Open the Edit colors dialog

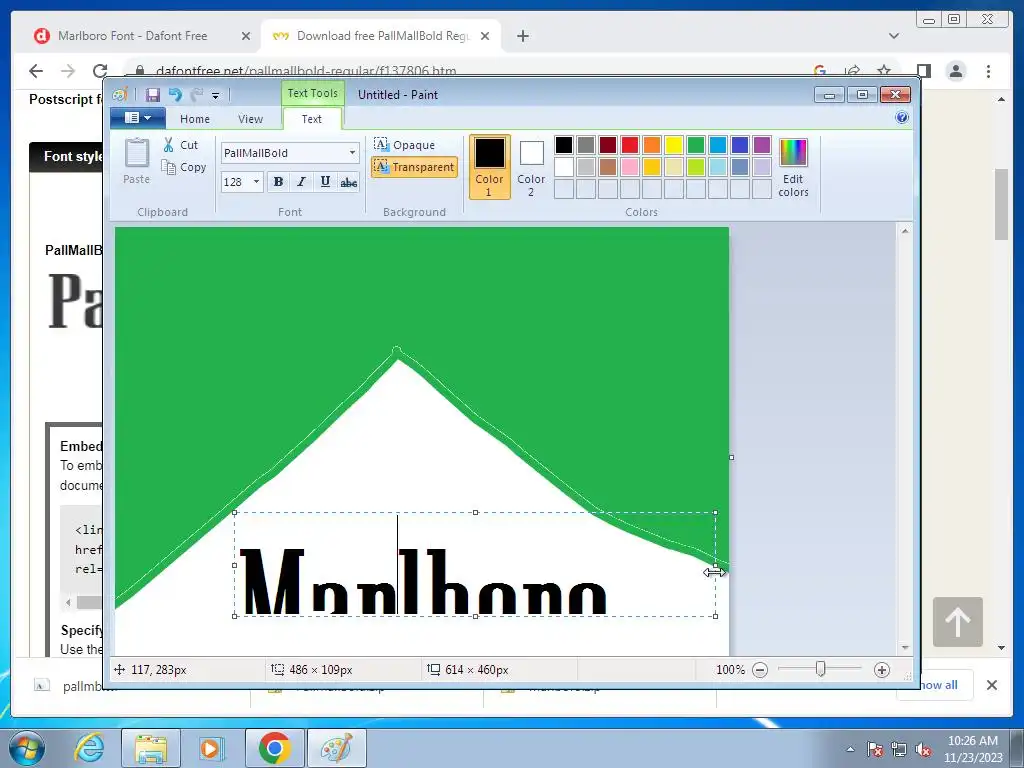coord(793,167)
